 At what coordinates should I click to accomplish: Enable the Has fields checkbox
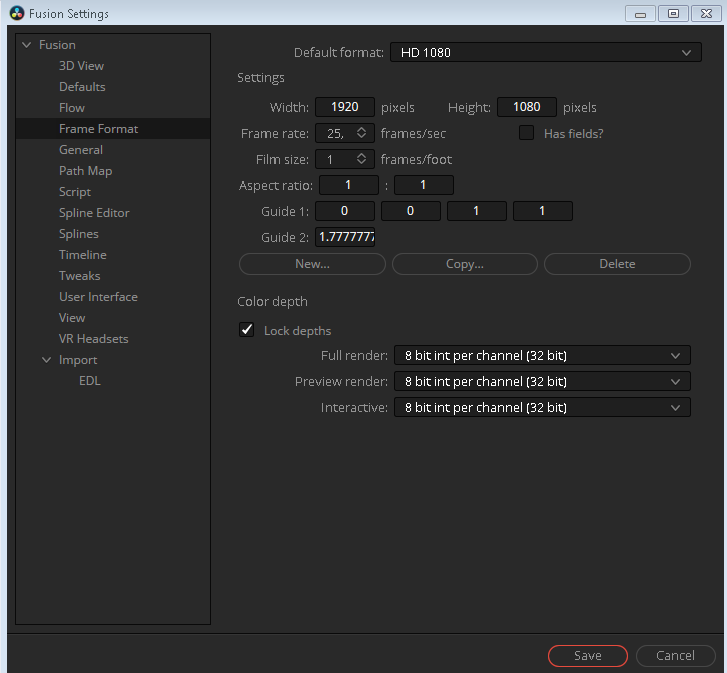click(526, 133)
